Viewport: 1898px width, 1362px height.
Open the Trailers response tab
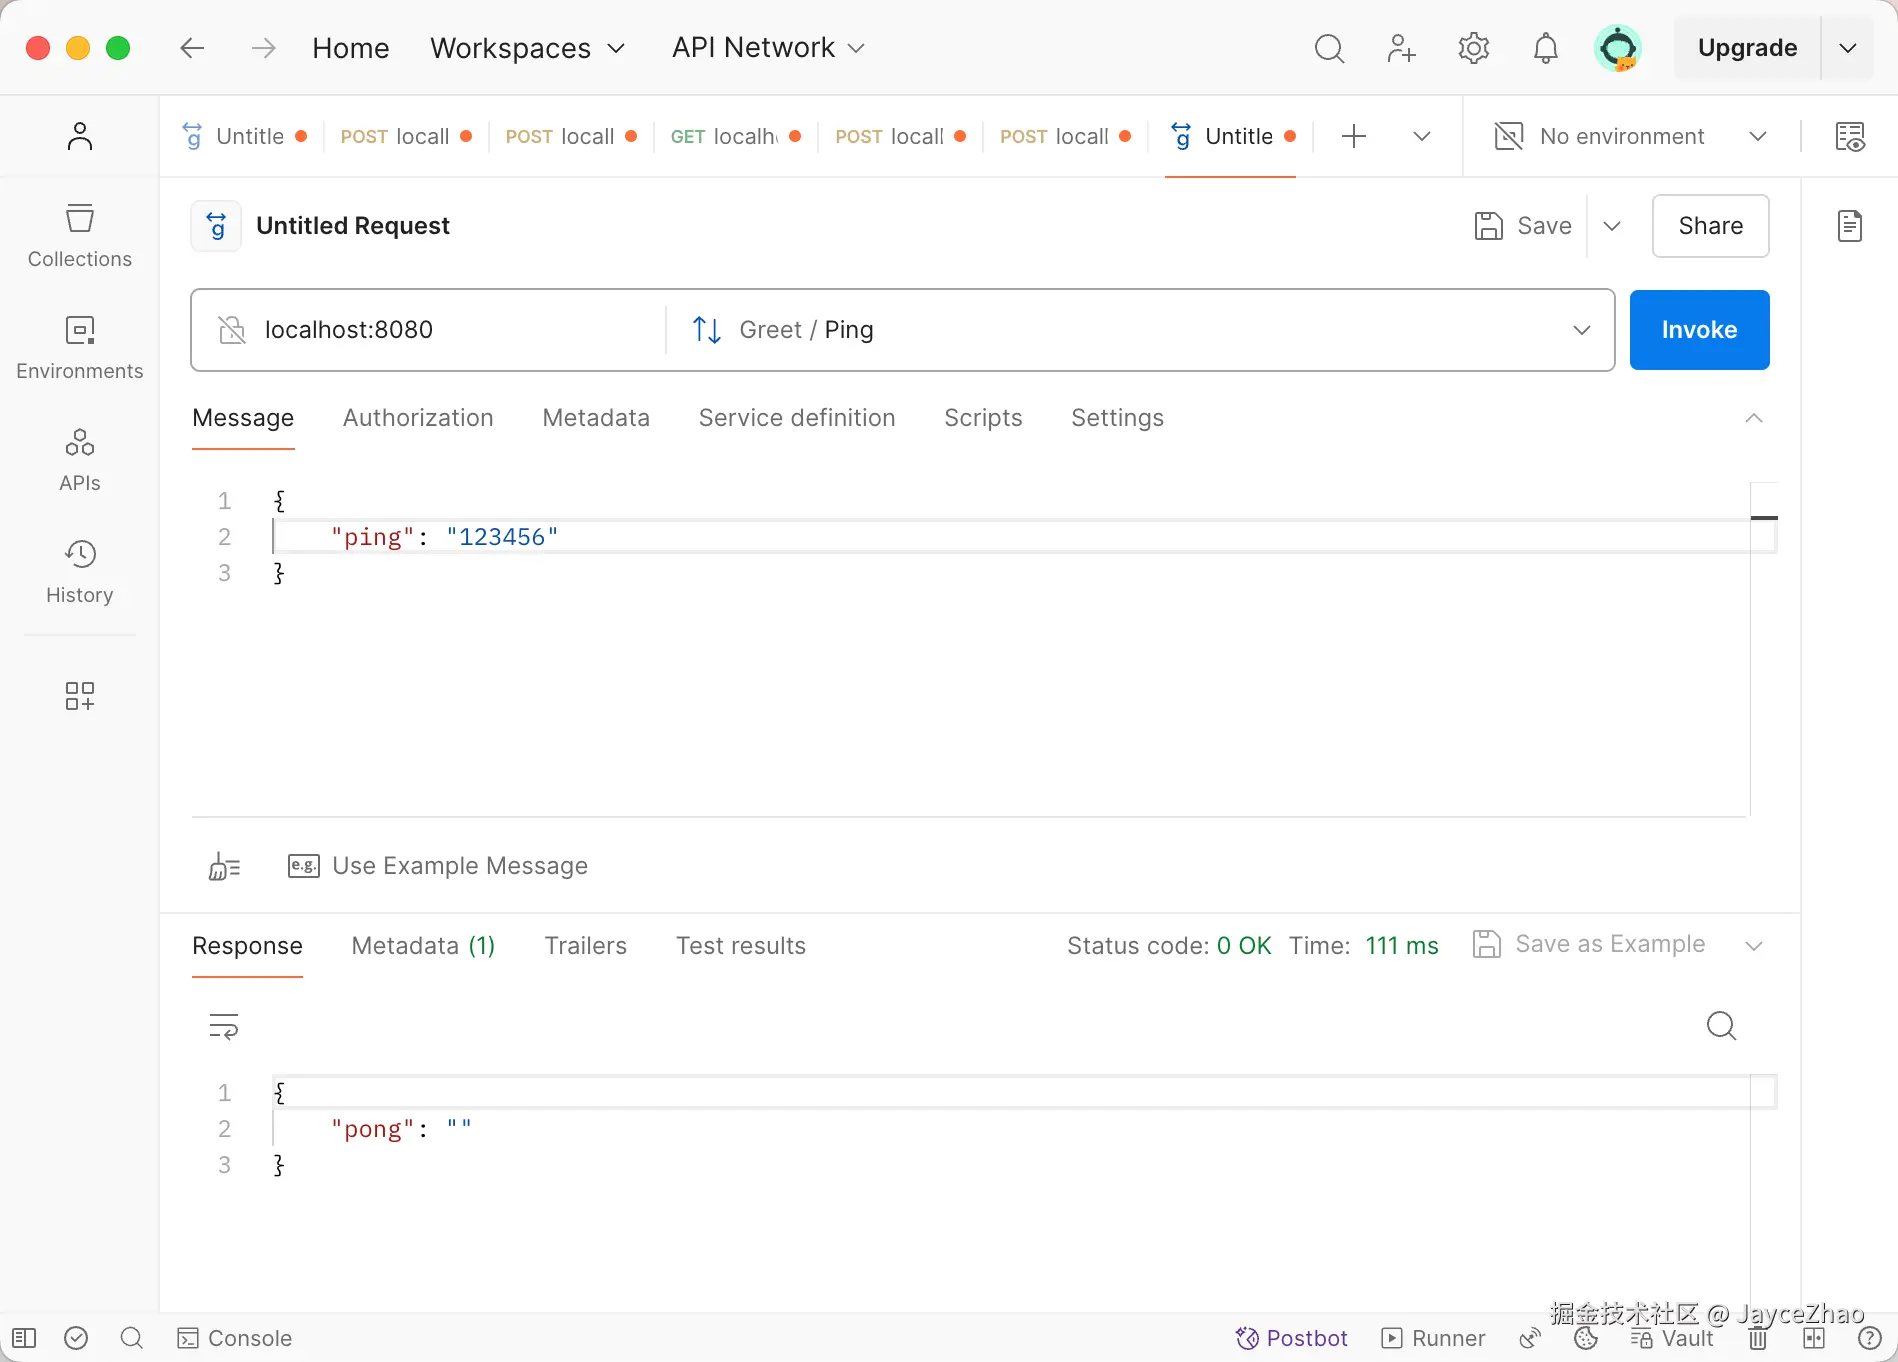tap(585, 946)
